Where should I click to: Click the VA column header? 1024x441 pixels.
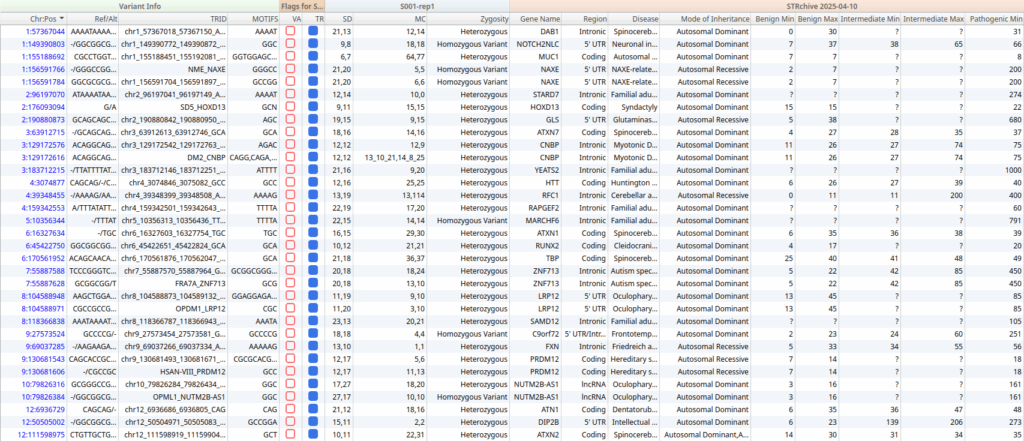point(291,19)
